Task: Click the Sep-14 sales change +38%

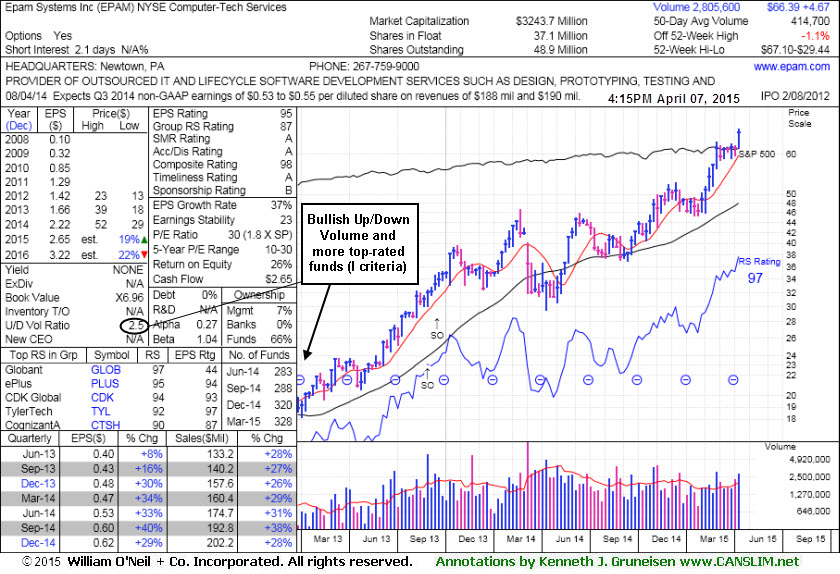Action: [278, 528]
